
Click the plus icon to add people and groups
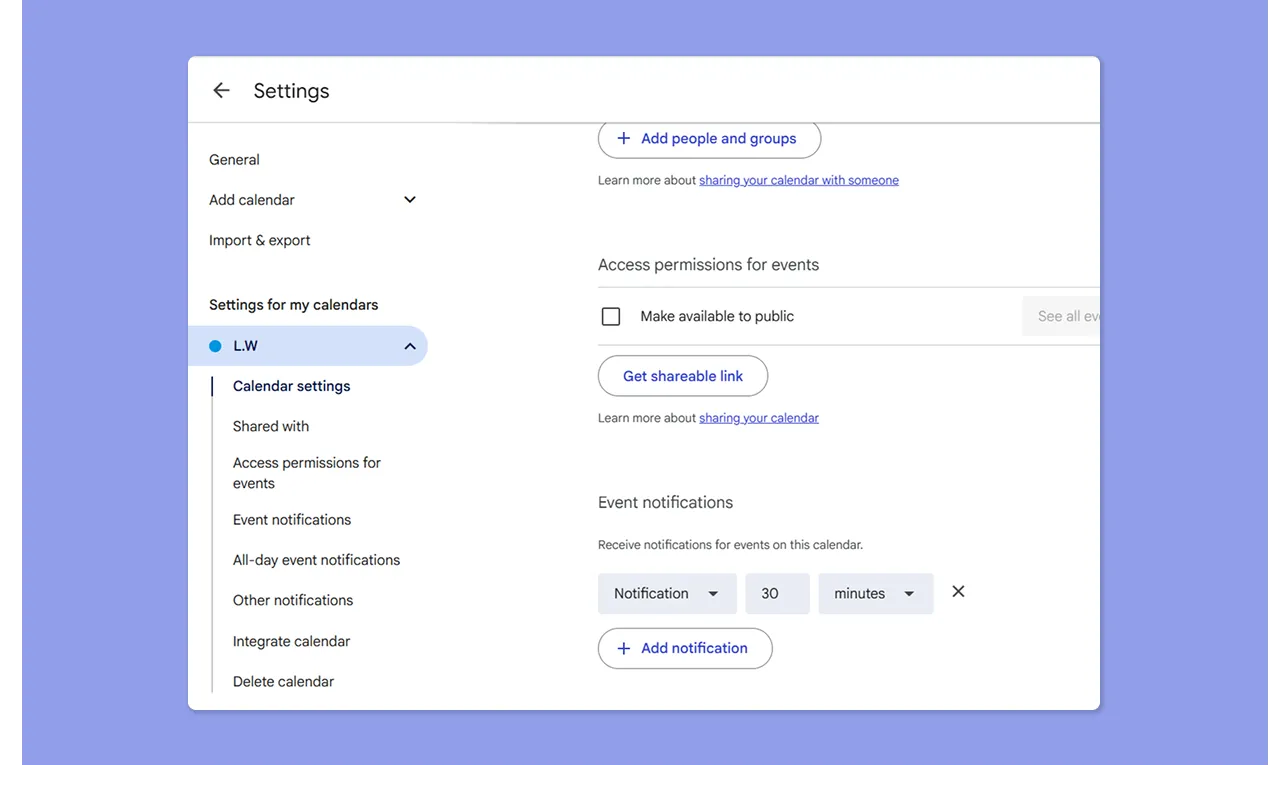tap(624, 138)
